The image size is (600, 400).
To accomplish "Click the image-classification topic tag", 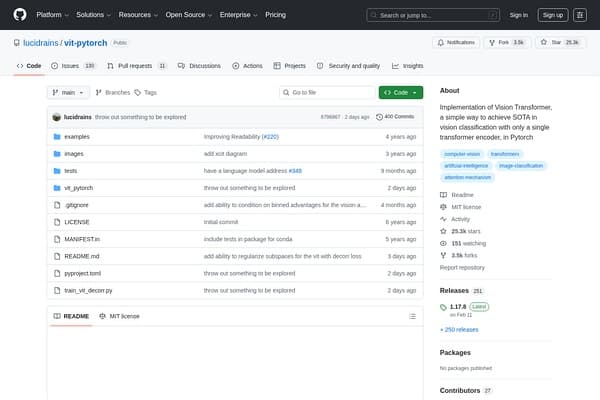I will (521, 166).
